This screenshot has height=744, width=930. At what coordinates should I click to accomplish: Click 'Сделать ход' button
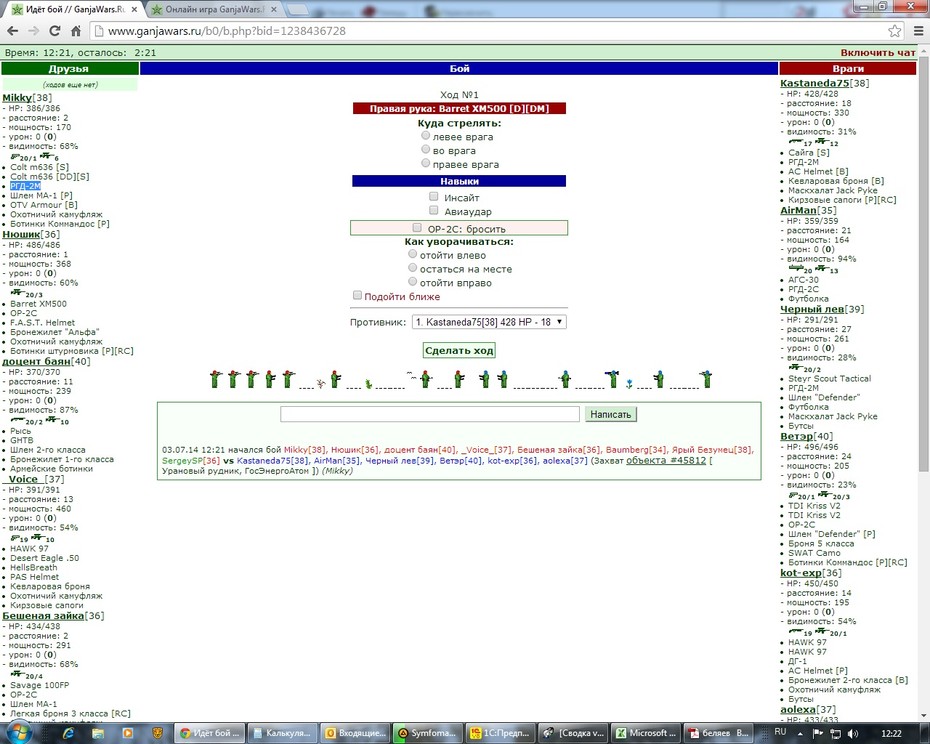pos(459,350)
